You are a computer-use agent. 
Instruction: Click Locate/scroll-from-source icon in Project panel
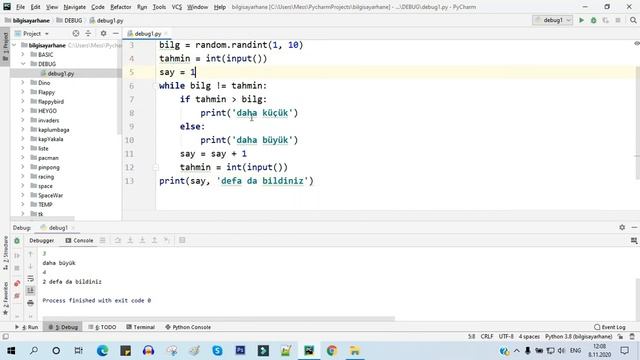76,33
